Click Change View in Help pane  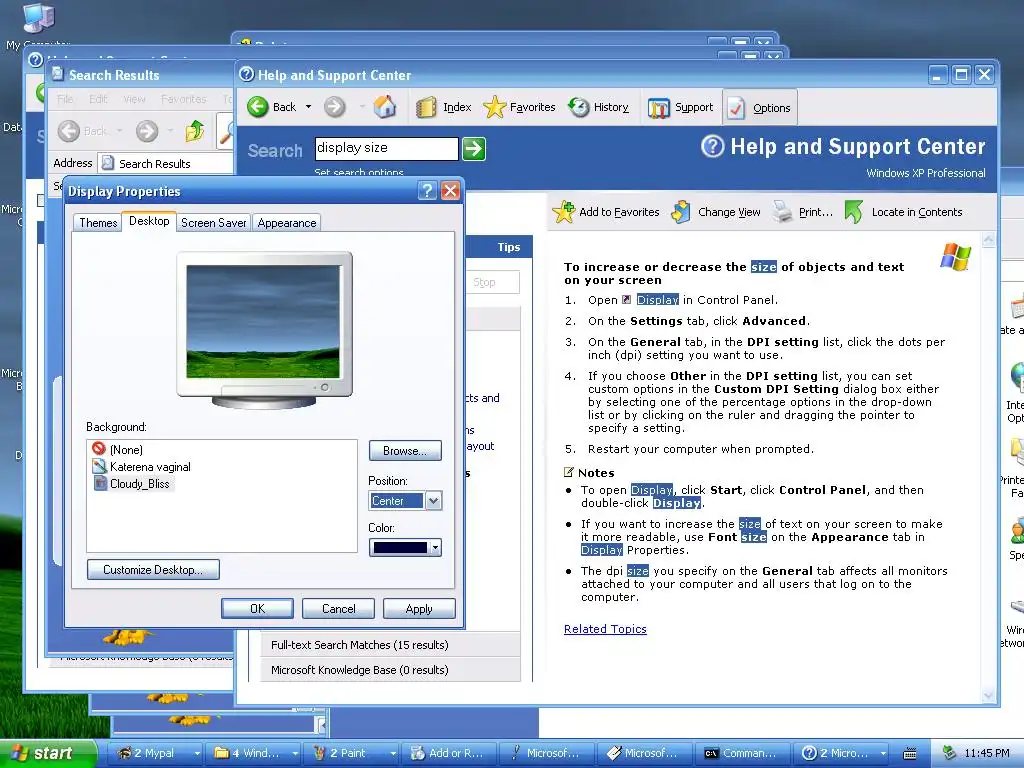coord(716,212)
